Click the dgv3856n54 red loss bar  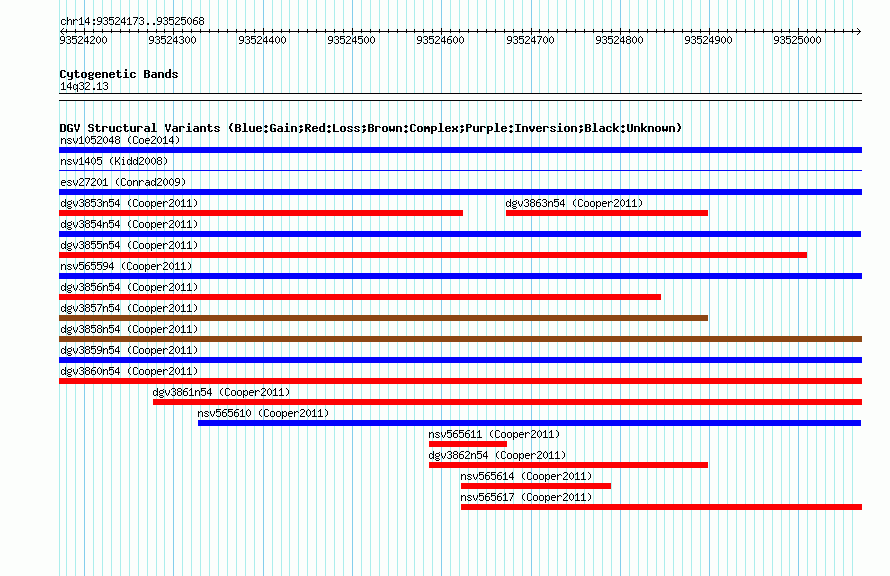pos(360,297)
